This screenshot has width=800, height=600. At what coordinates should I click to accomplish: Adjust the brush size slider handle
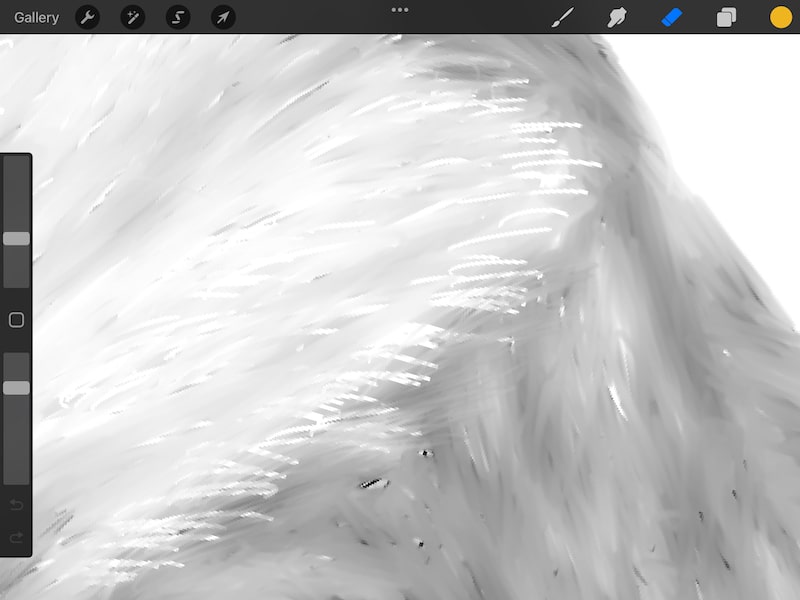click(15, 238)
